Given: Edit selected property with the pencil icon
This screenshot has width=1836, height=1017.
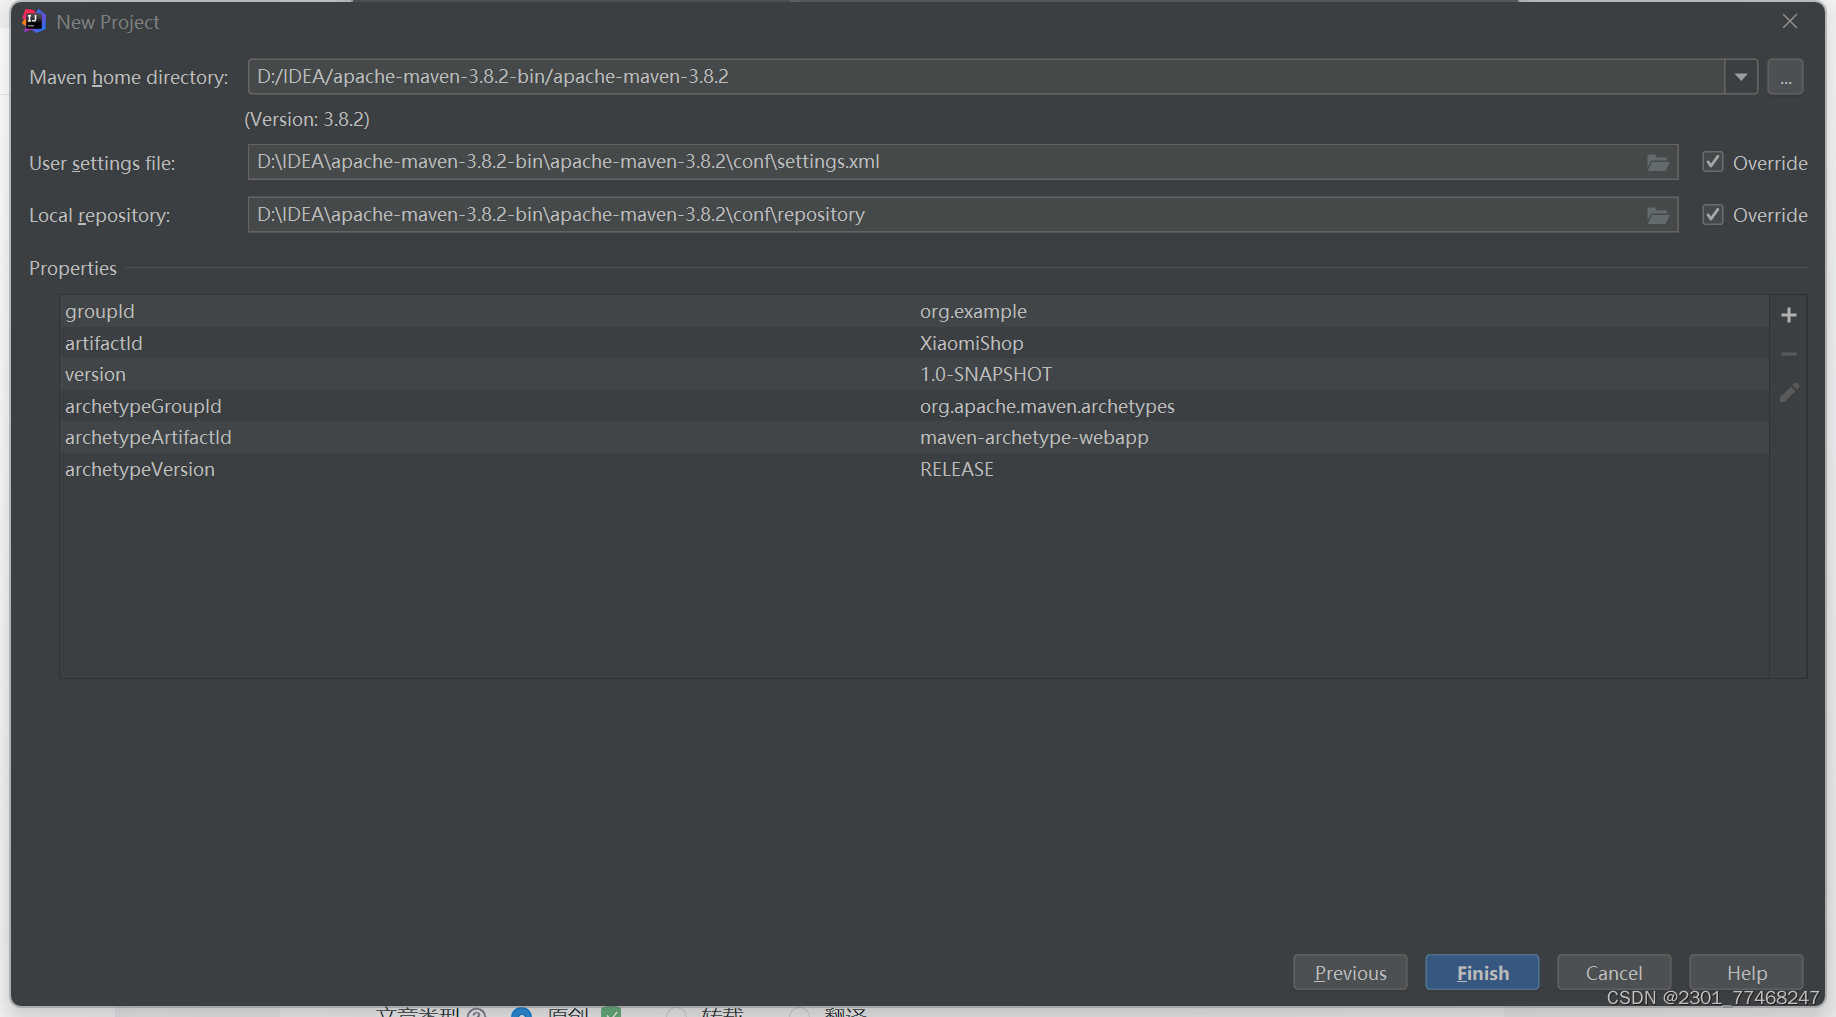Looking at the screenshot, I should coord(1789,393).
